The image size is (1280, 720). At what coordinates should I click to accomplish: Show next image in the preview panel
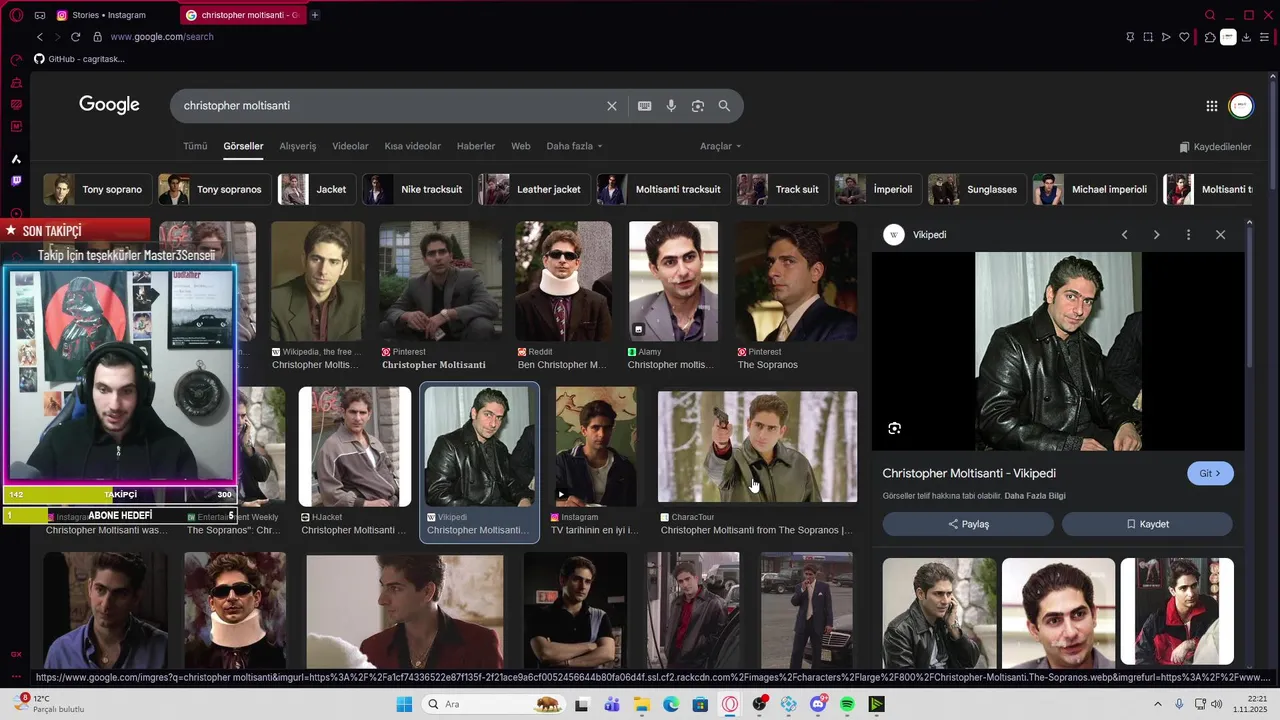click(x=1156, y=235)
